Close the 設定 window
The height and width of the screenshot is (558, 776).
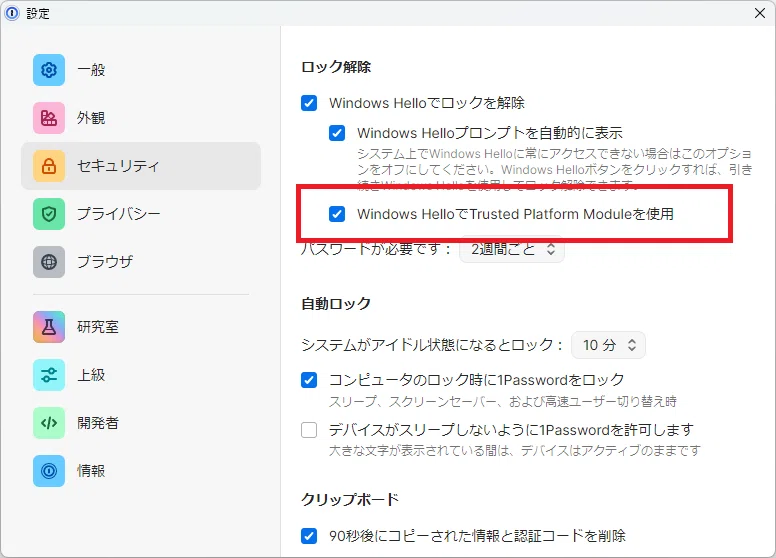[x=760, y=13]
